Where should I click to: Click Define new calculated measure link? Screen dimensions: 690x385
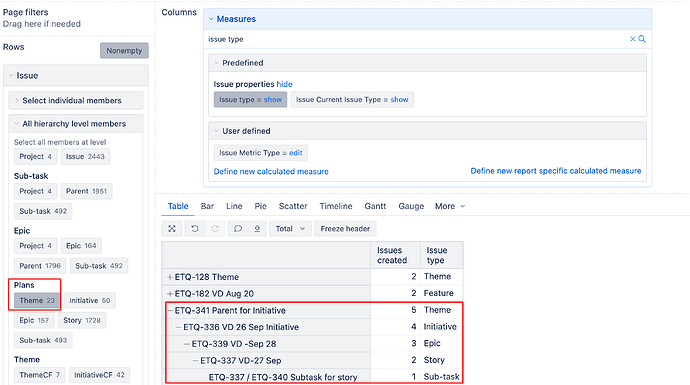271,171
